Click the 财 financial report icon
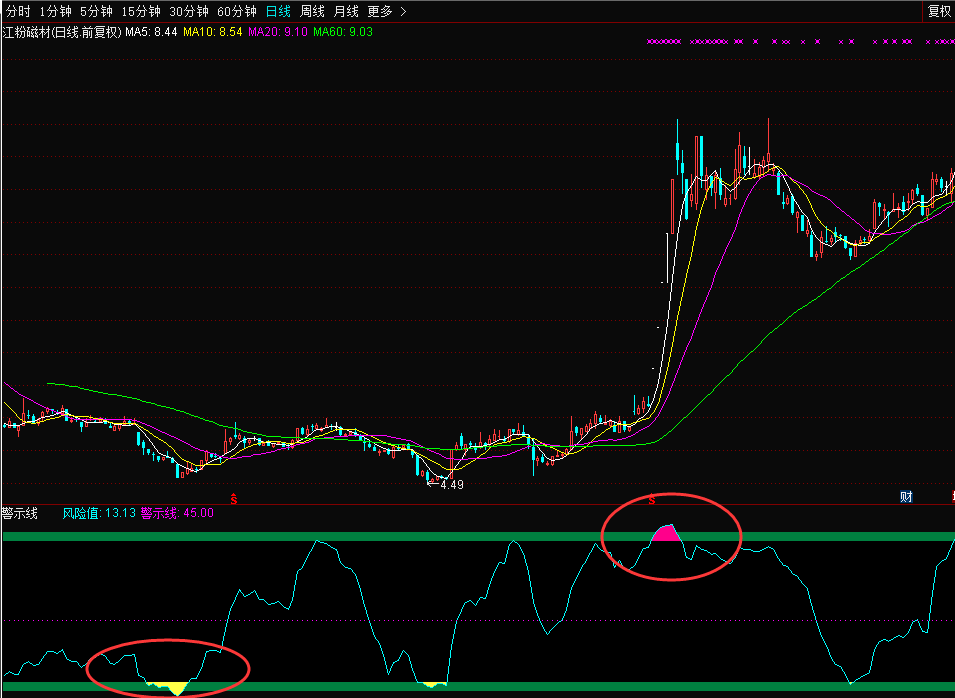The width and height of the screenshot is (955, 698). (906, 496)
